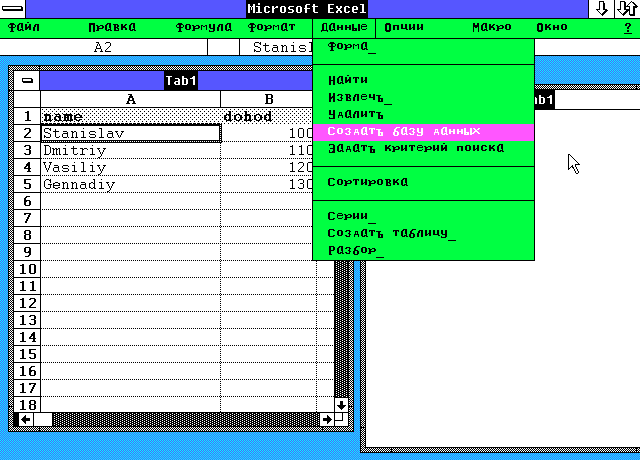The width and height of the screenshot is (640, 460).
Task: Select row 1 header
Action: (27, 116)
